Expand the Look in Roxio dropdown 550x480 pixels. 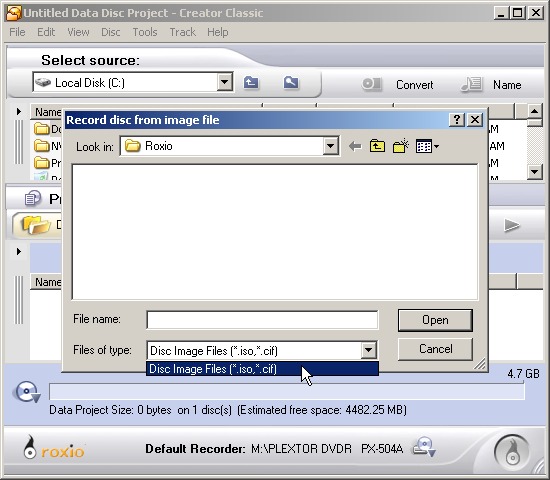click(330, 146)
